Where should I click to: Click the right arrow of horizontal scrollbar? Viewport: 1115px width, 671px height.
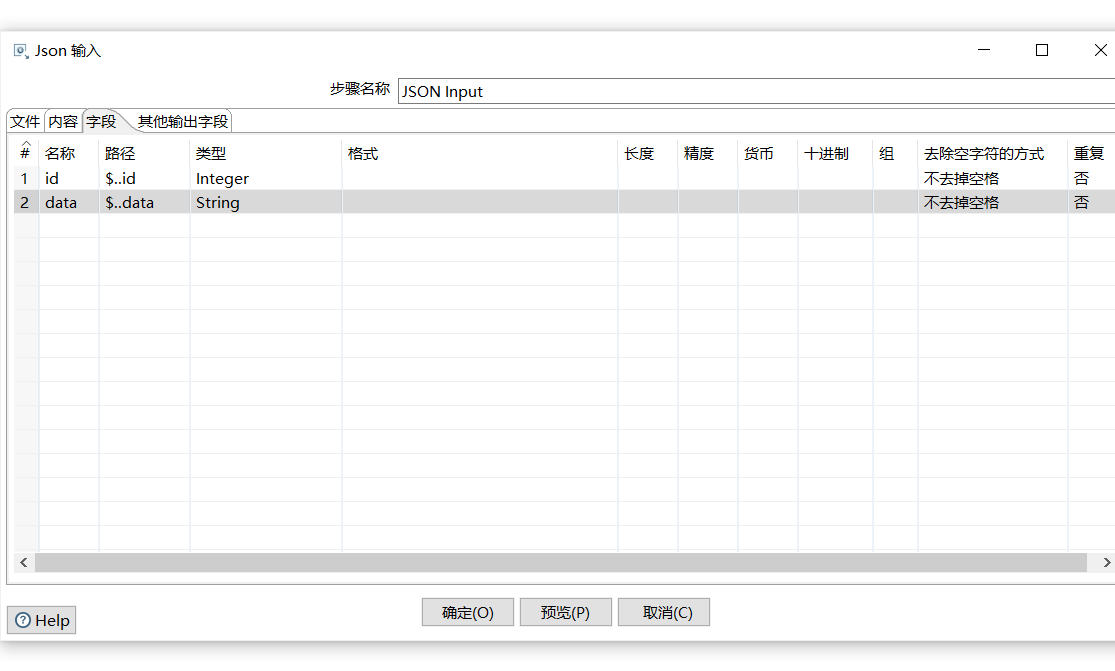1106,562
